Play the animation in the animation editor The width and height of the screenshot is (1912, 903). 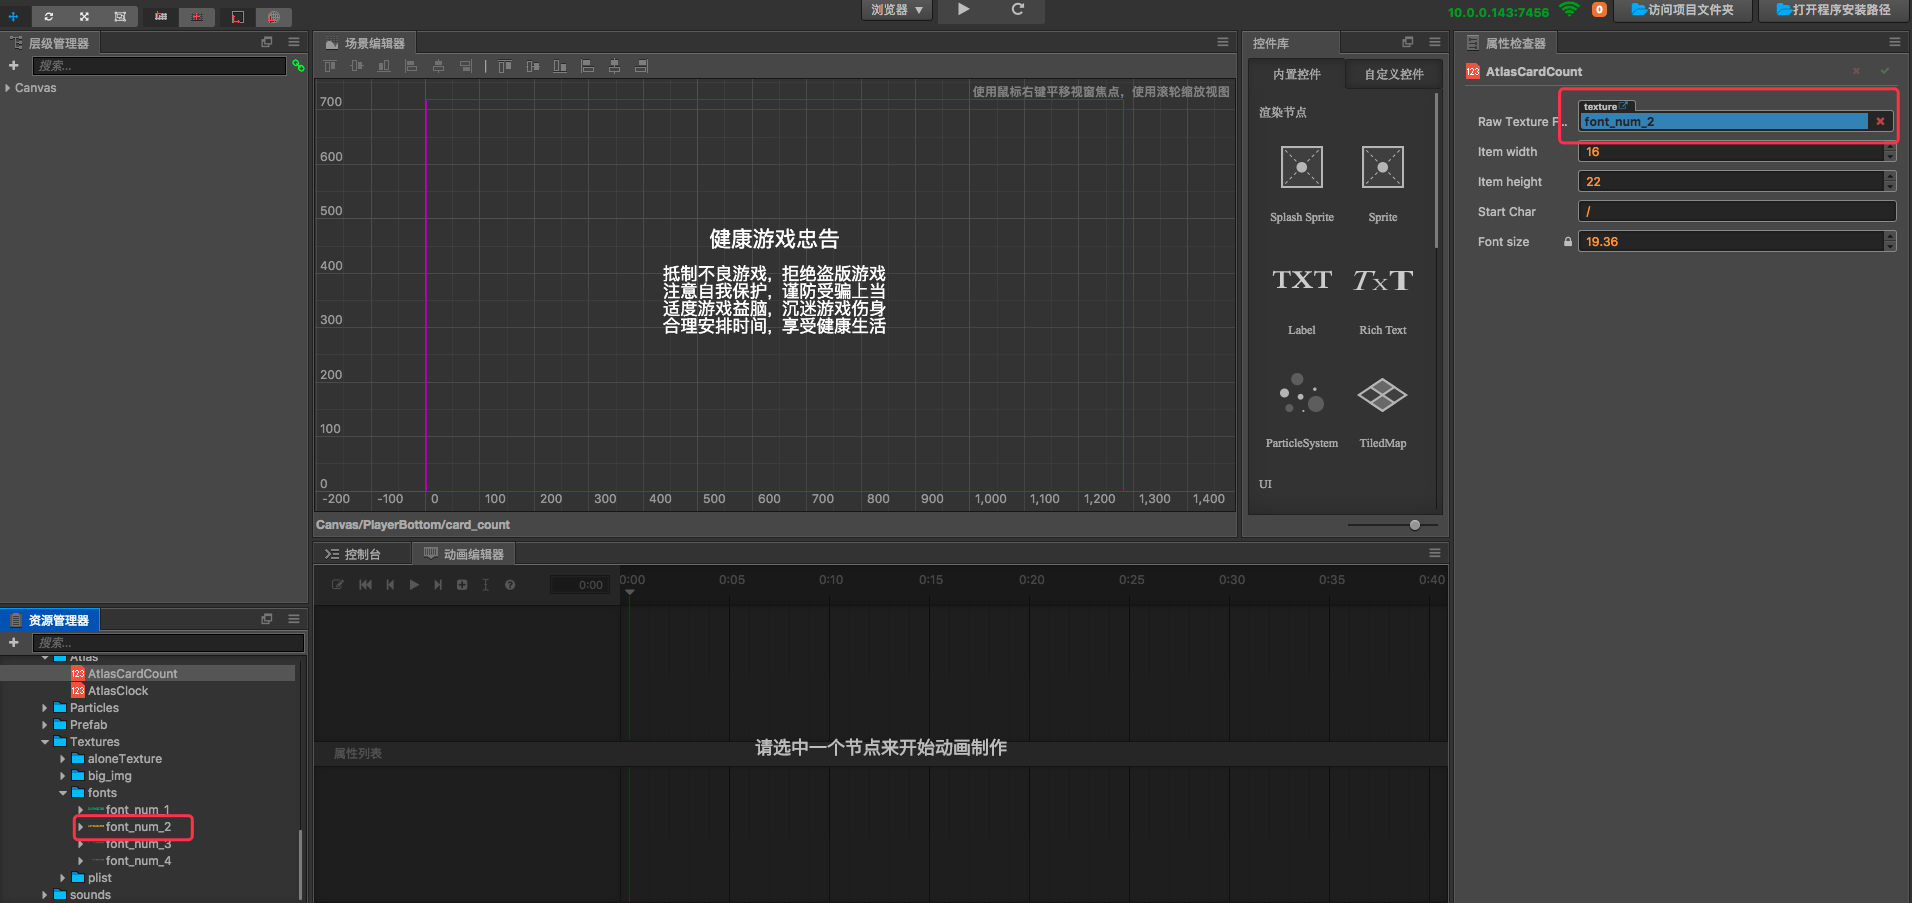pos(414,585)
